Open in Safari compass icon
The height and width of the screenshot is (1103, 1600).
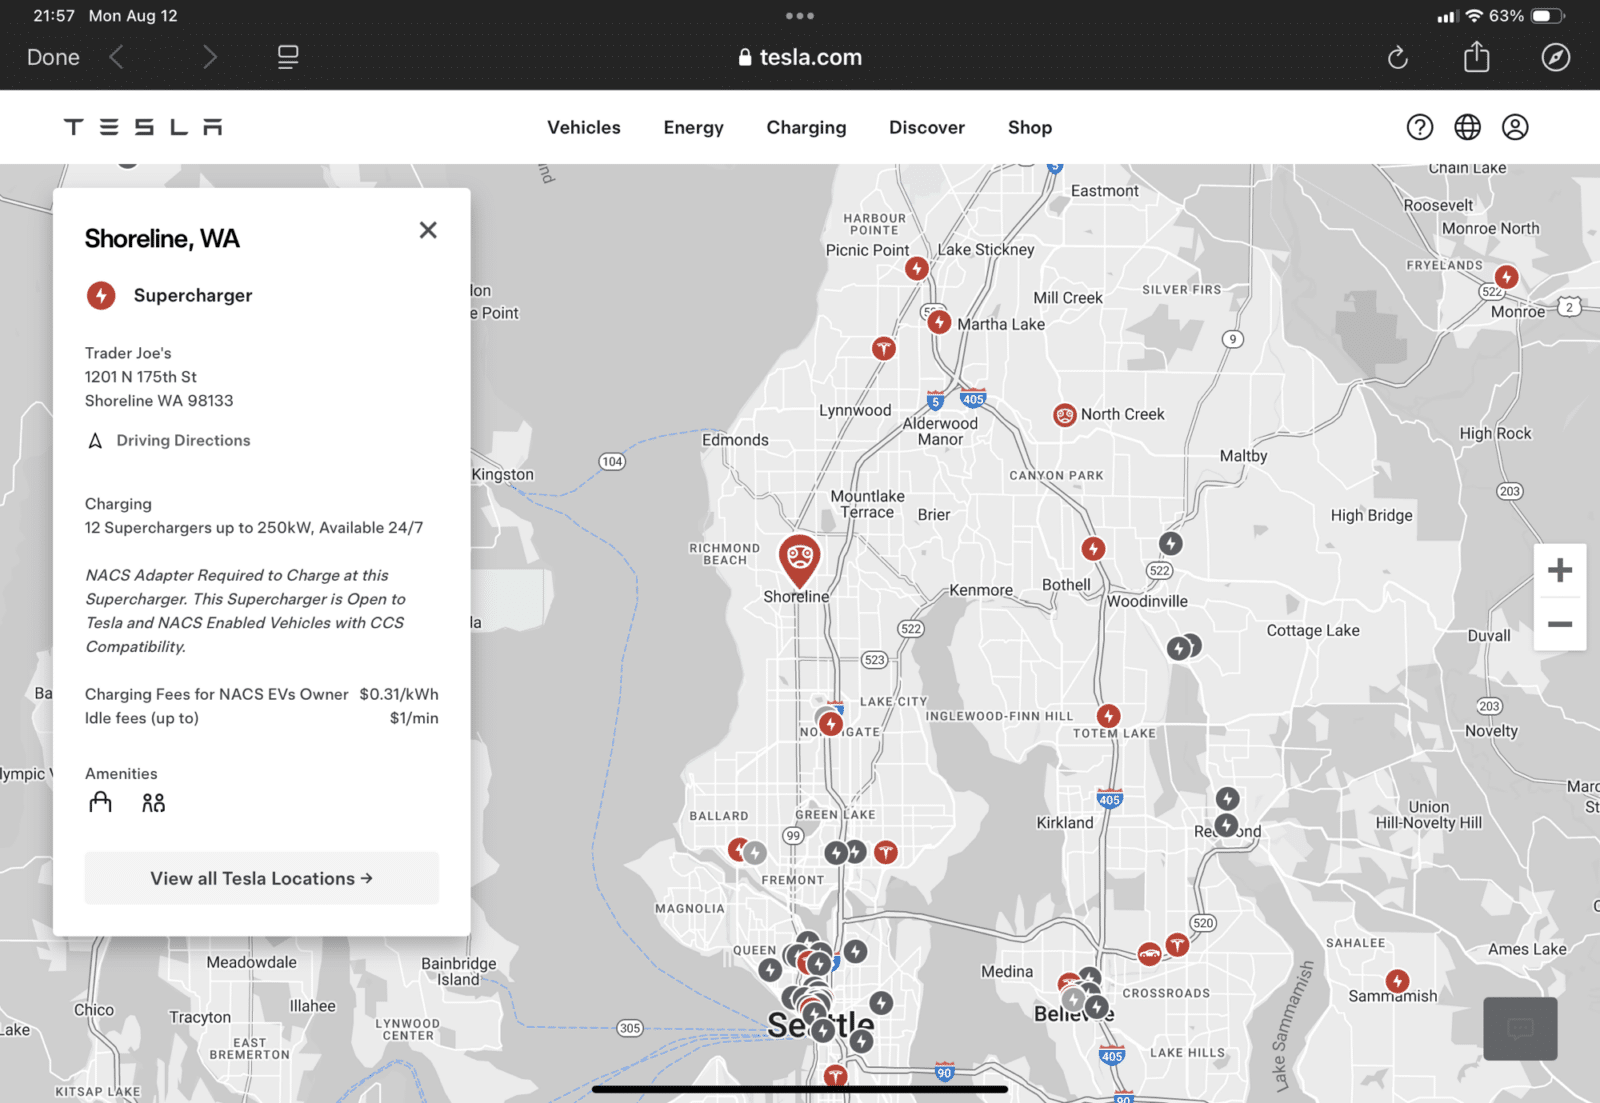coord(1555,57)
